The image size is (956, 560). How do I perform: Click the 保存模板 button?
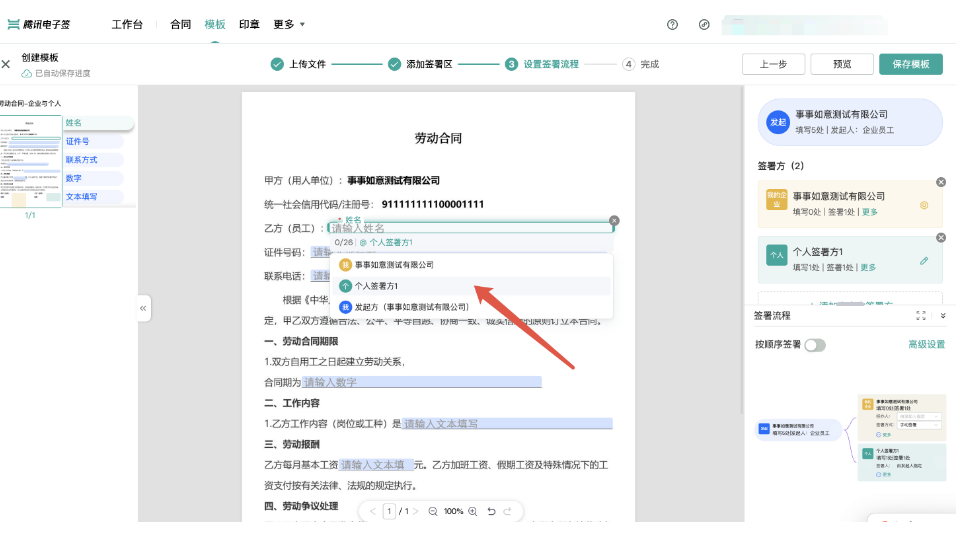coord(911,64)
